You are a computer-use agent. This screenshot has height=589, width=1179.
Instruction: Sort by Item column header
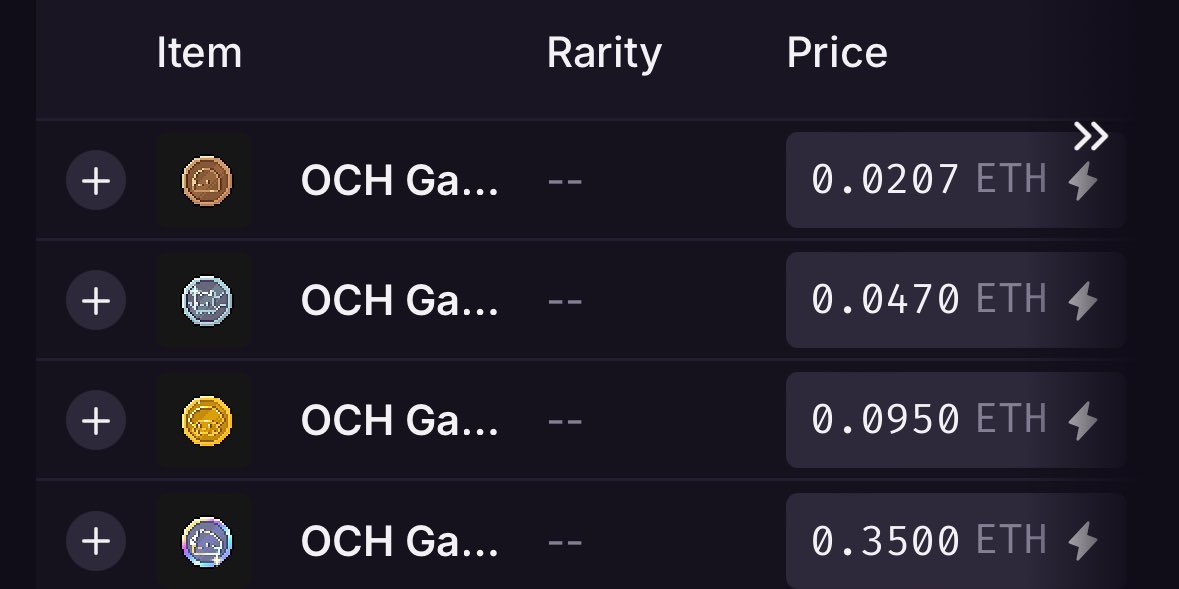(199, 53)
